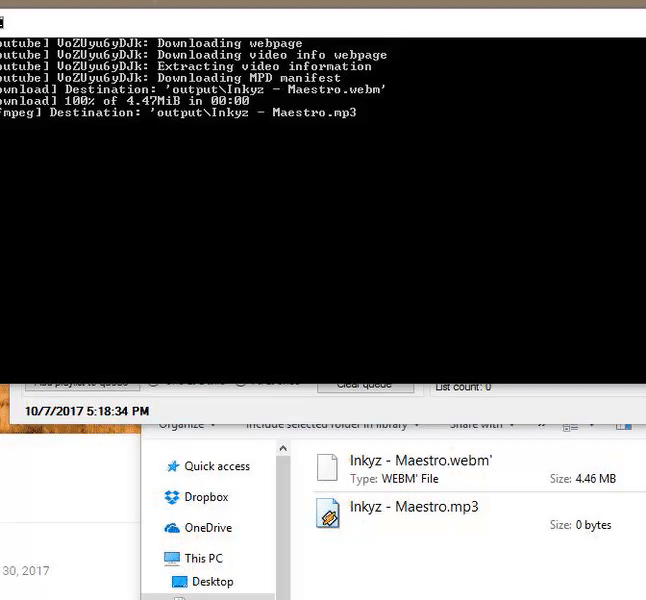The width and height of the screenshot is (646, 600).
Task: Open the Share with dropdown
Action: tap(482, 425)
